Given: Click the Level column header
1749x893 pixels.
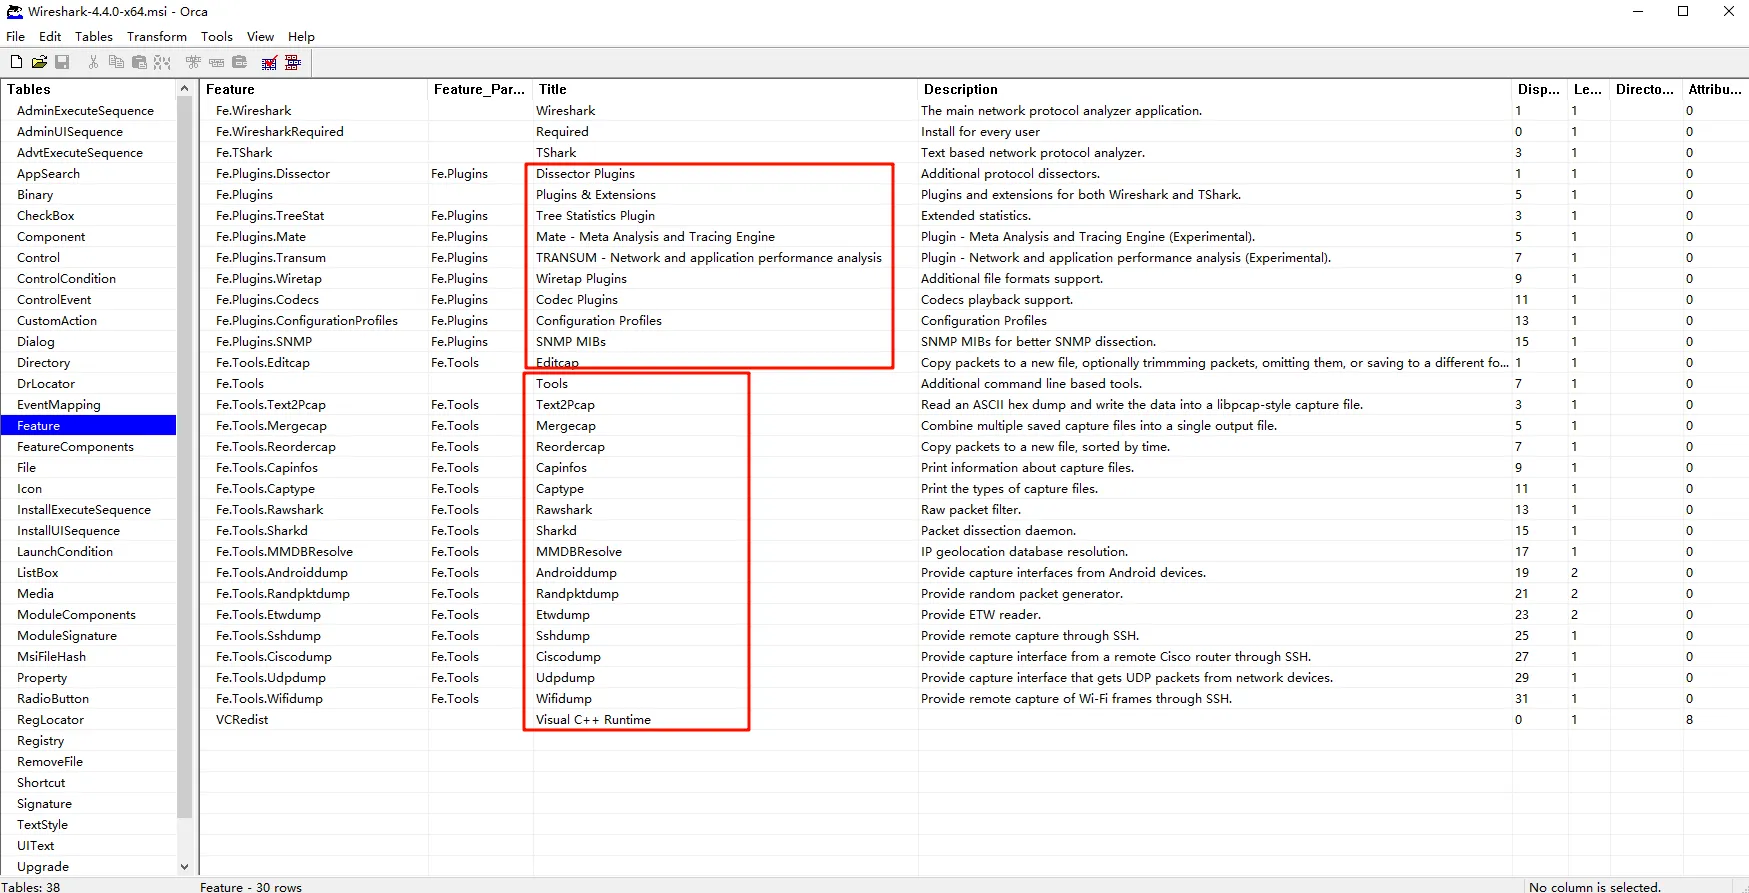Looking at the screenshot, I should 1589,89.
